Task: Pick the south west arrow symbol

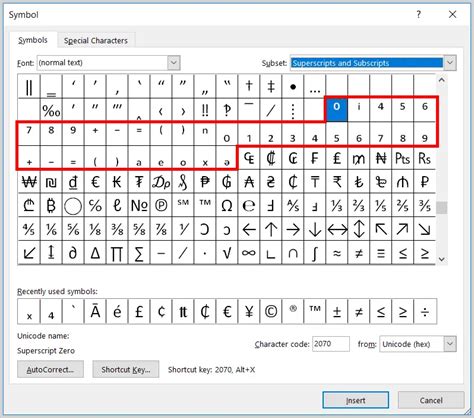Action: tap(29, 253)
